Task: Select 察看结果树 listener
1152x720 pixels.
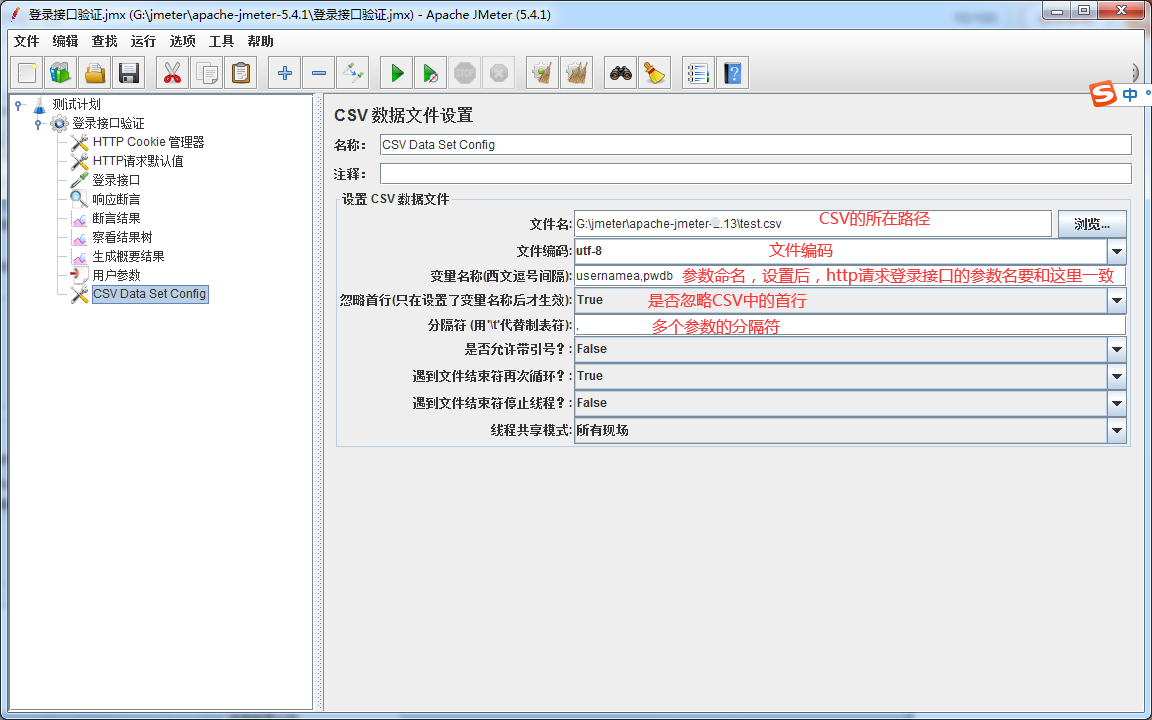Action: click(122, 238)
